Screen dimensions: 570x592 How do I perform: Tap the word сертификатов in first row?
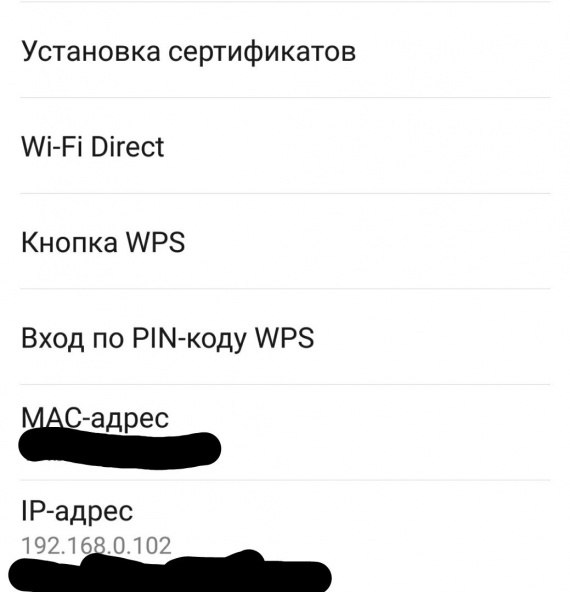tap(262, 52)
